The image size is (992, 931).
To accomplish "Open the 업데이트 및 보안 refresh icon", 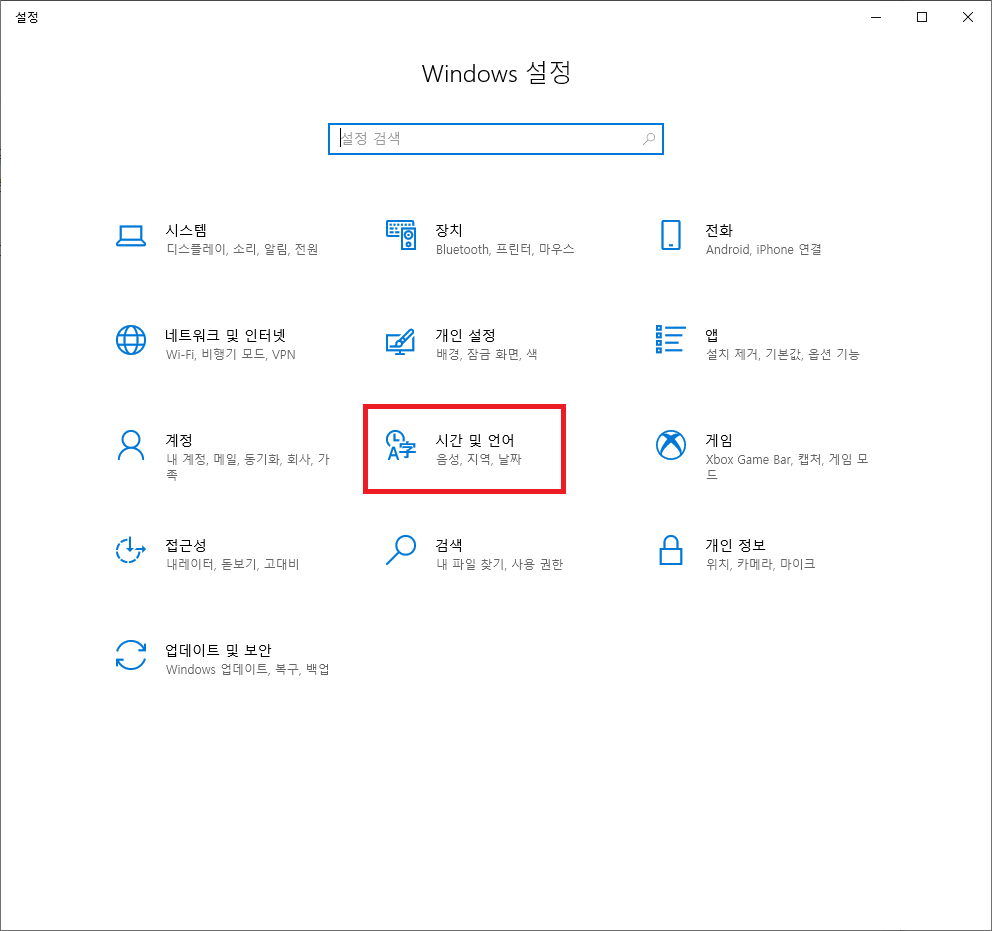I will point(131,655).
